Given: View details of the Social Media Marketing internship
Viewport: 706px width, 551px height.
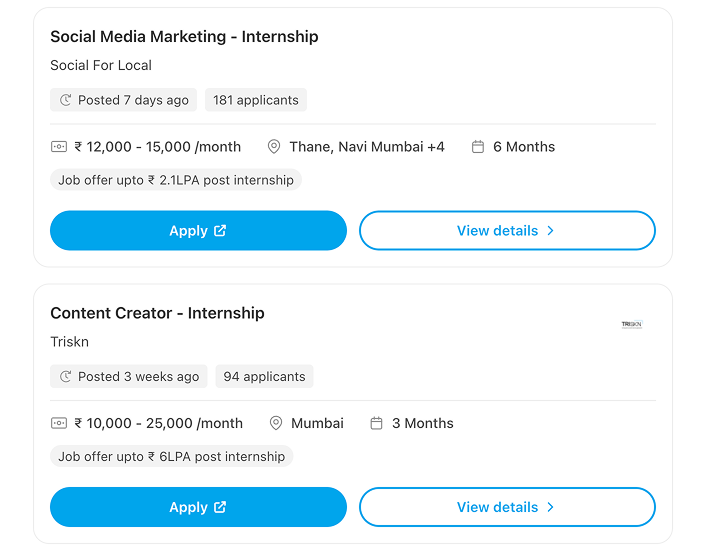Looking at the screenshot, I should (x=507, y=231).
